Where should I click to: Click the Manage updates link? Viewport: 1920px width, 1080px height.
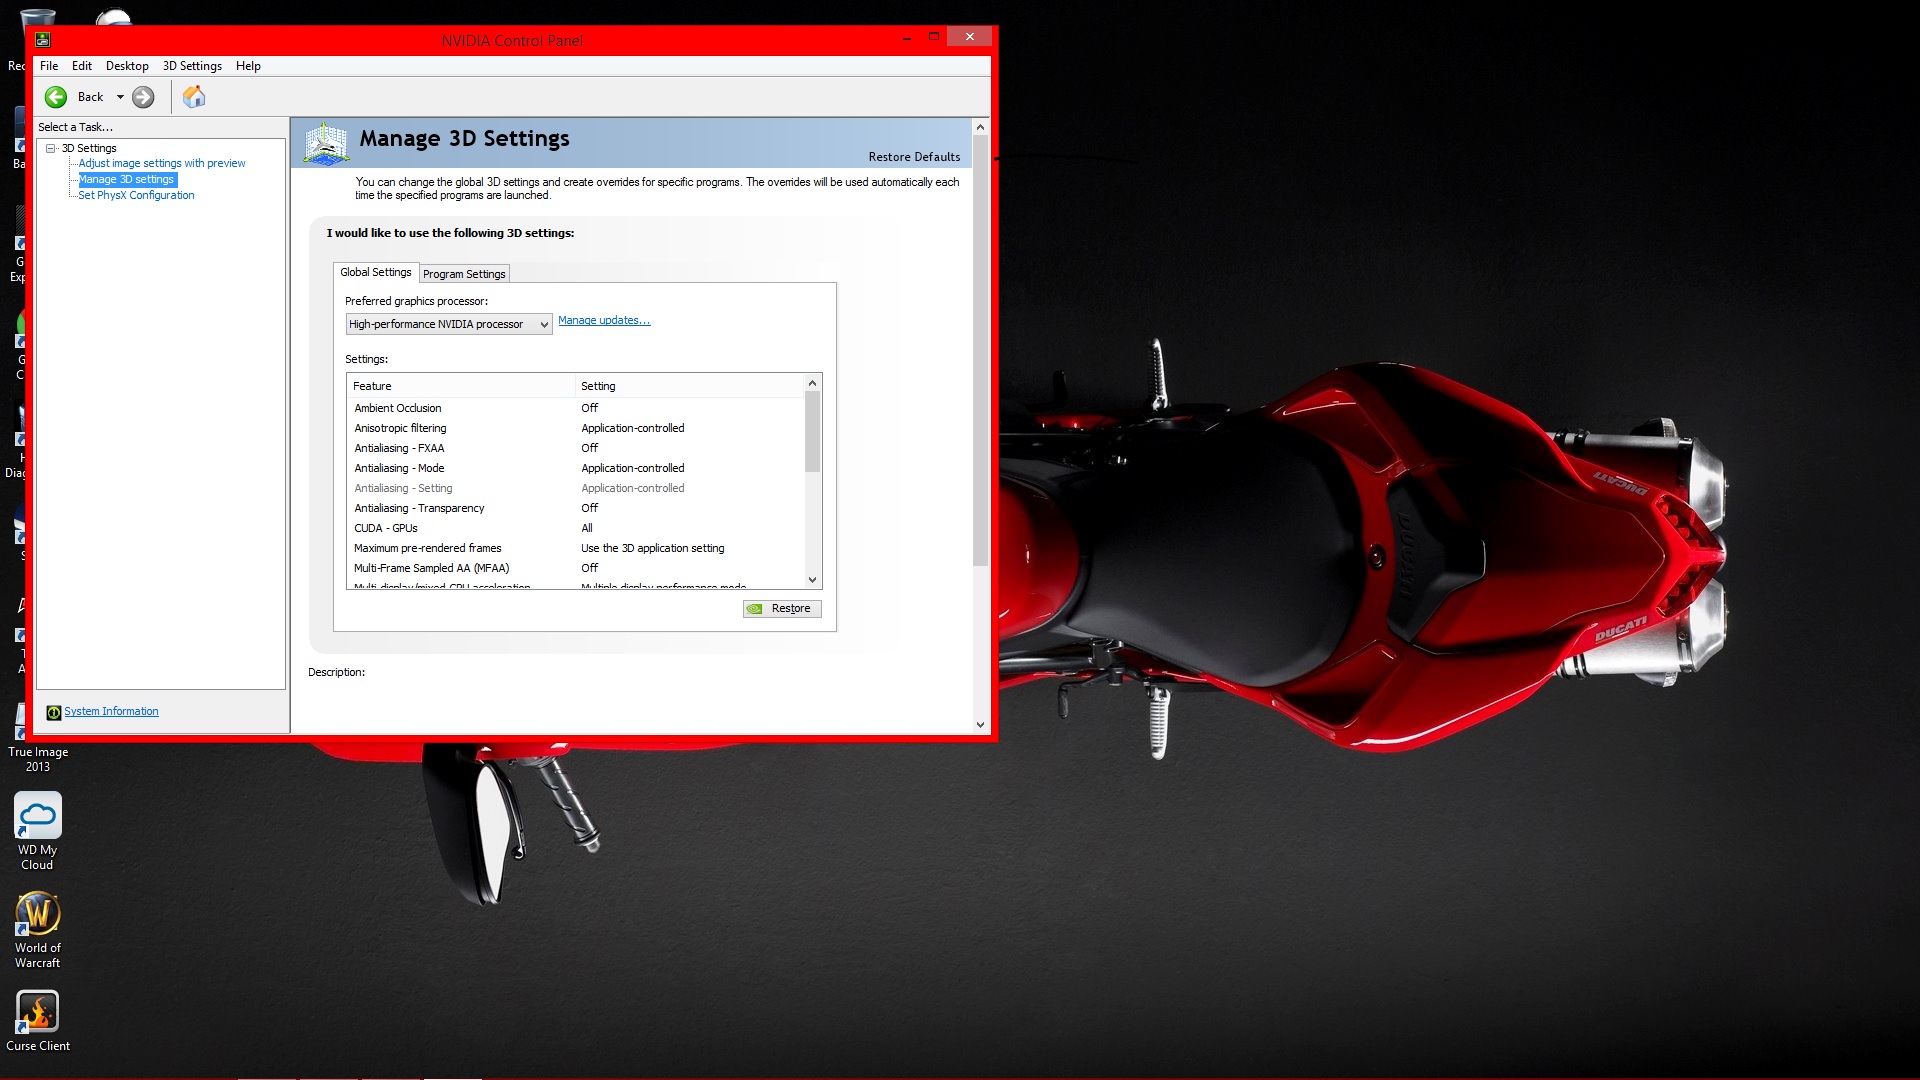pyautogui.click(x=604, y=320)
